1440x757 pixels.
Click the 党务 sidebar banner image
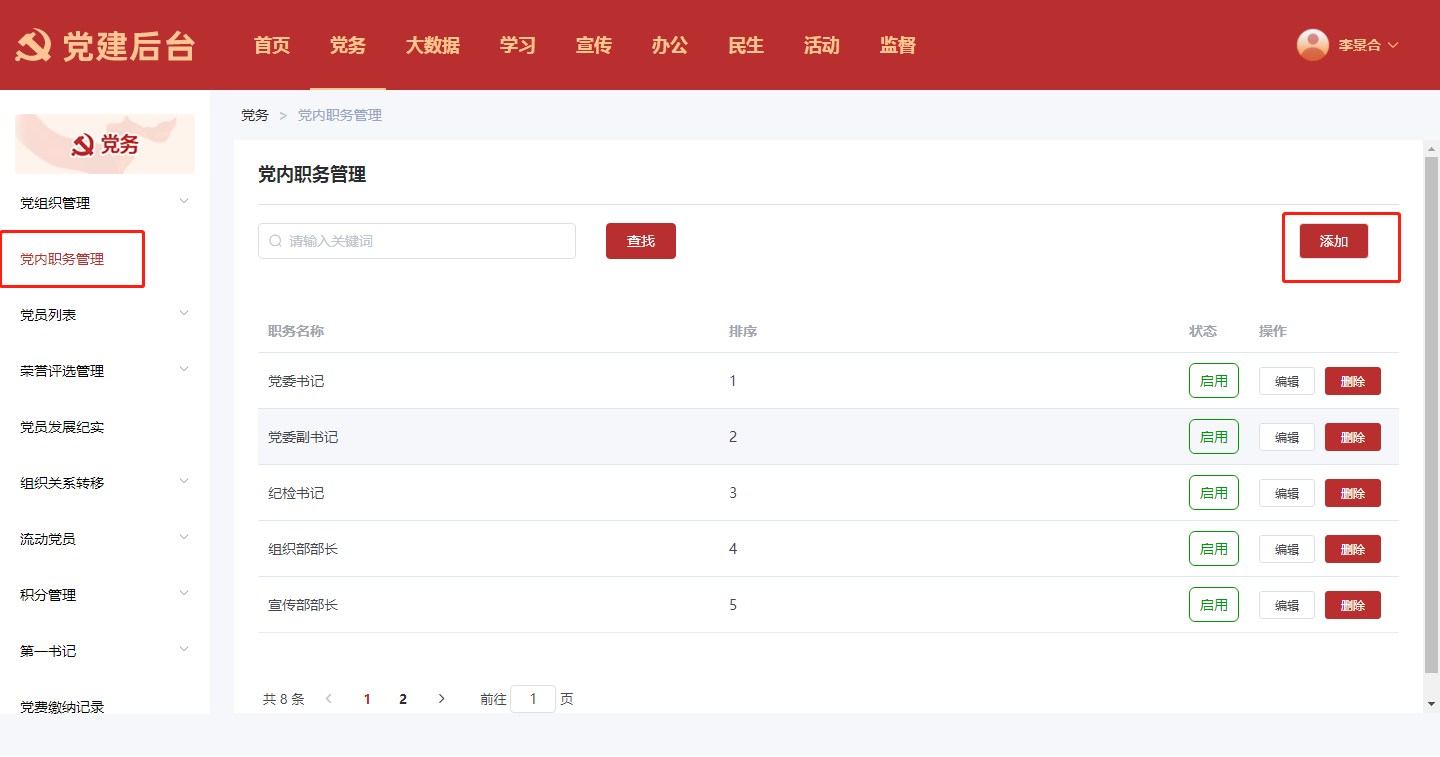(105, 144)
